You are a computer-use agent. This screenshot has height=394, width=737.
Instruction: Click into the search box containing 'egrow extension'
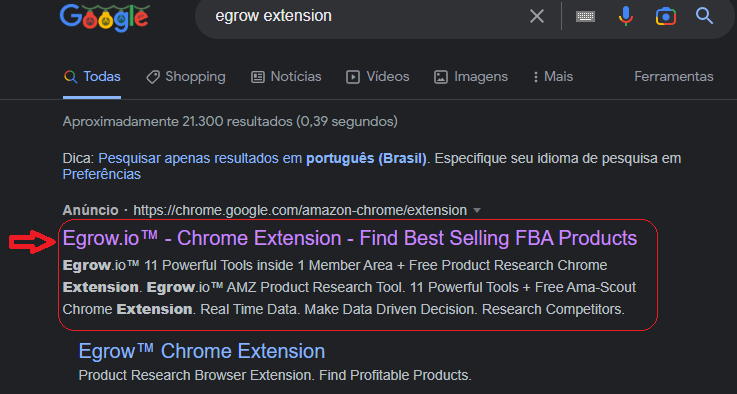(x=362, y=16)
